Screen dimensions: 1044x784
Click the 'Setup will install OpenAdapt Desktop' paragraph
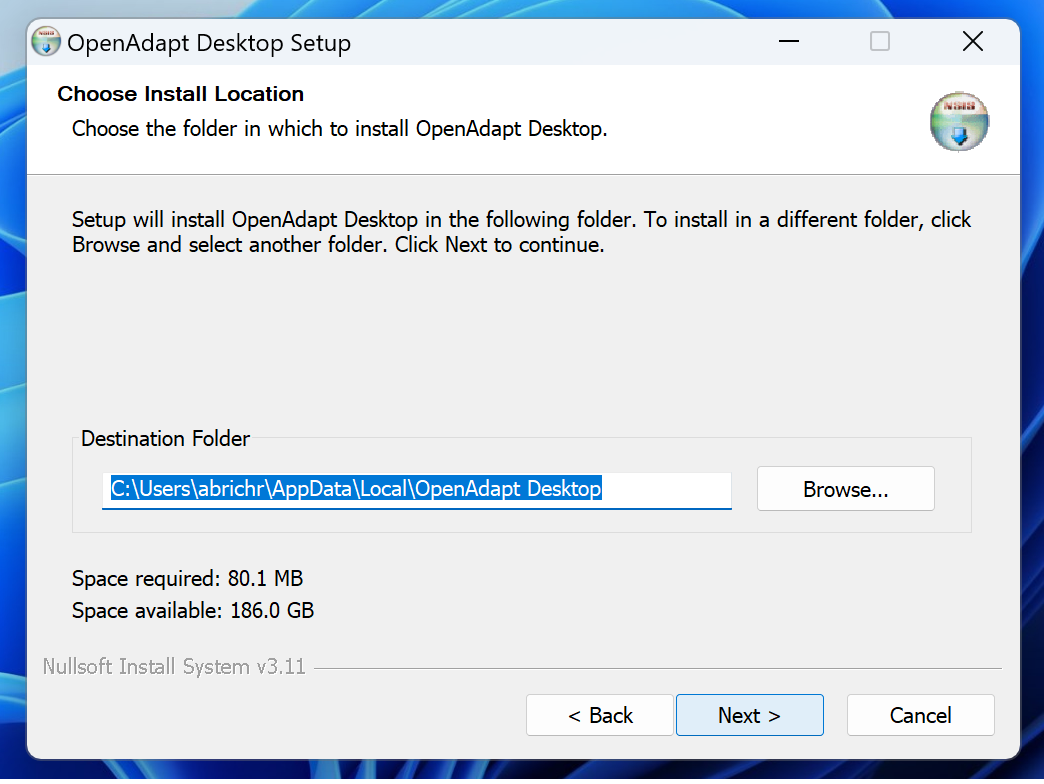[x=521, y=232]
